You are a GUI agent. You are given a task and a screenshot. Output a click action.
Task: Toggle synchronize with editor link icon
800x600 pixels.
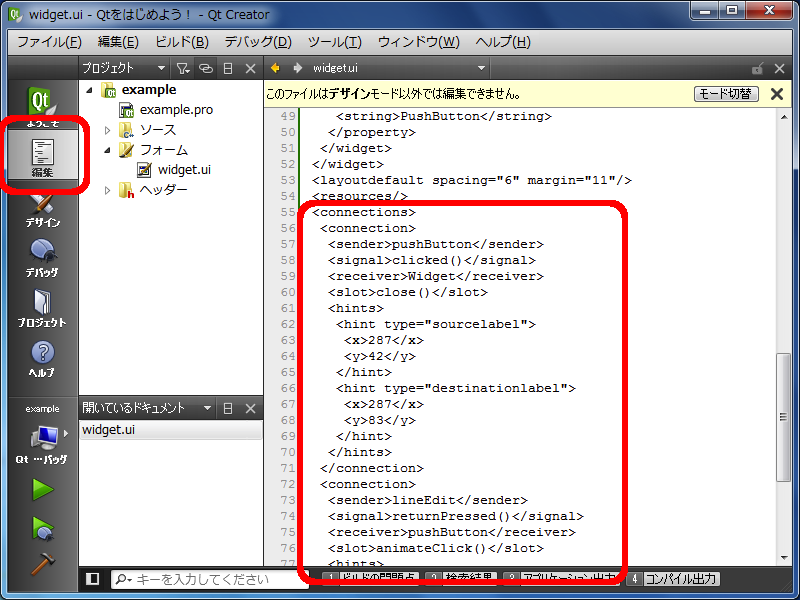[205, 68]
